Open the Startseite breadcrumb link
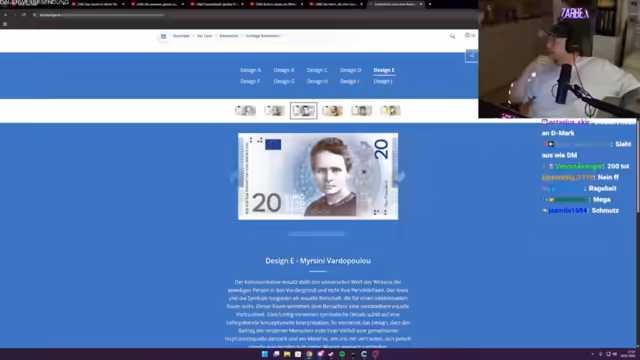The image size is (640, 360). coord(181,36)
